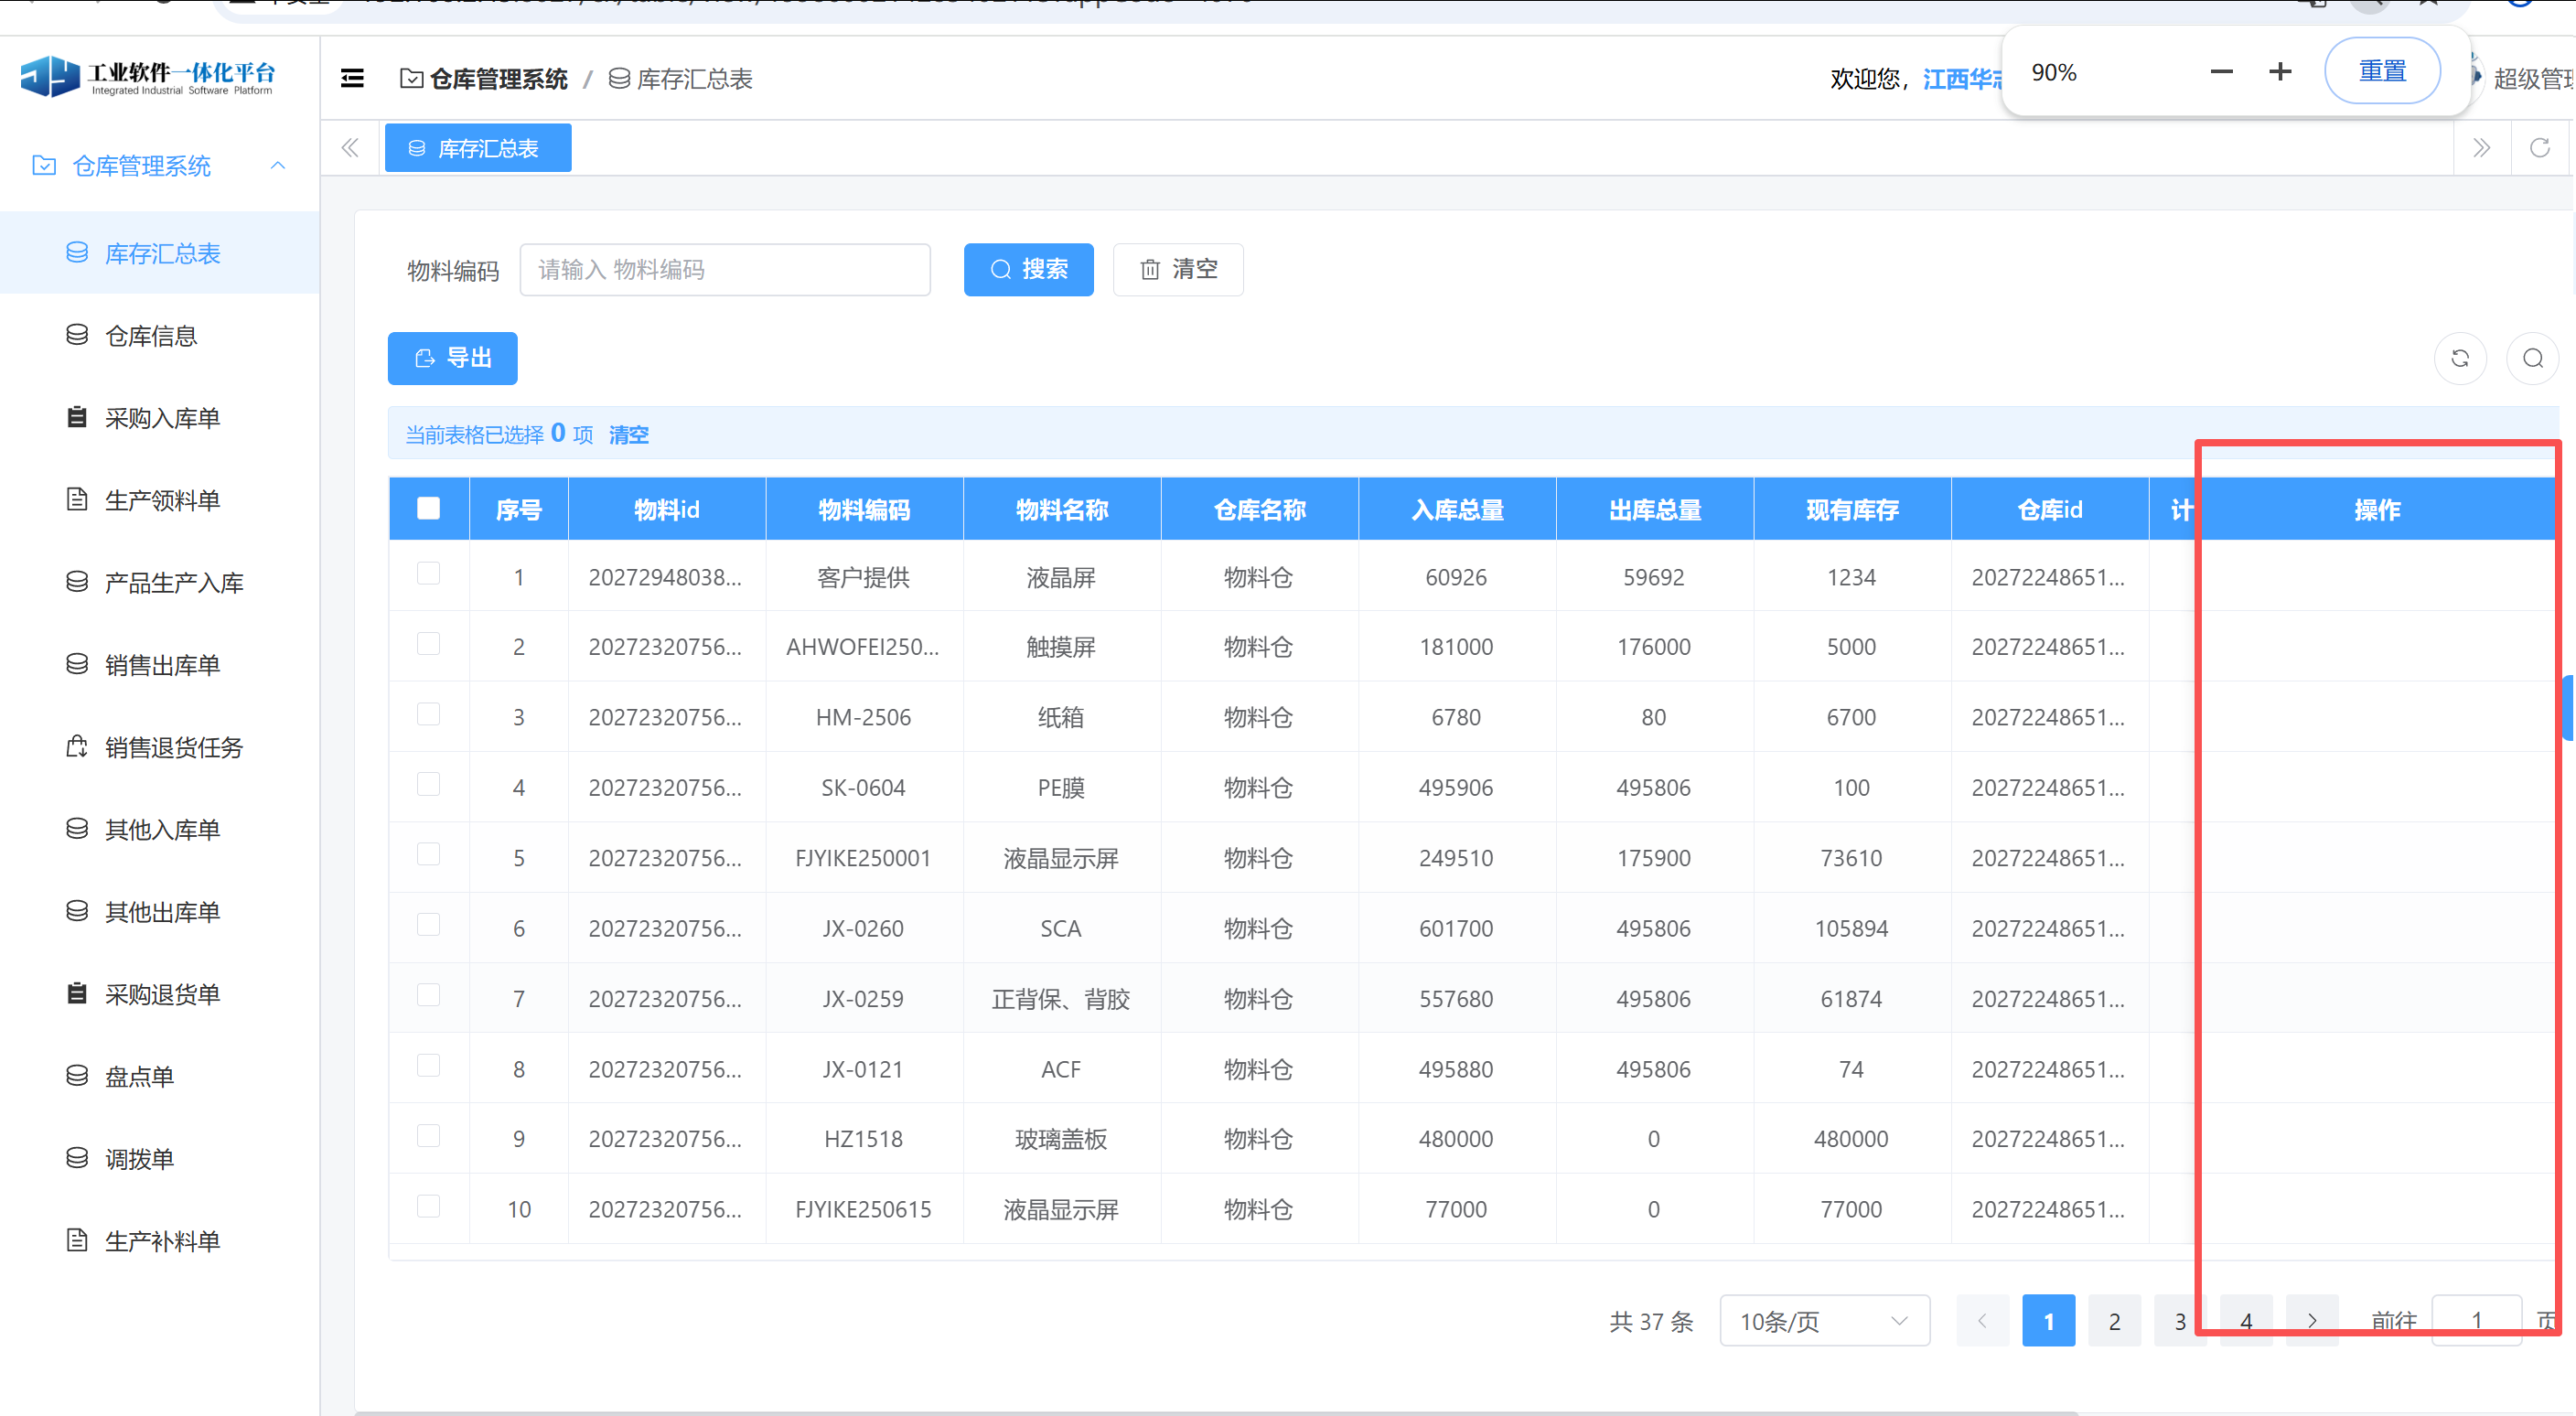Open the 10条/页 page size dropdown
The image size is (2576, 1416).
click(1823, 1321)
